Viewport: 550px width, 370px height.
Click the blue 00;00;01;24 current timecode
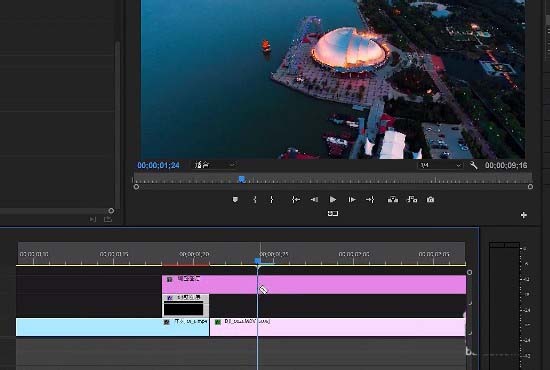point(158,165)
